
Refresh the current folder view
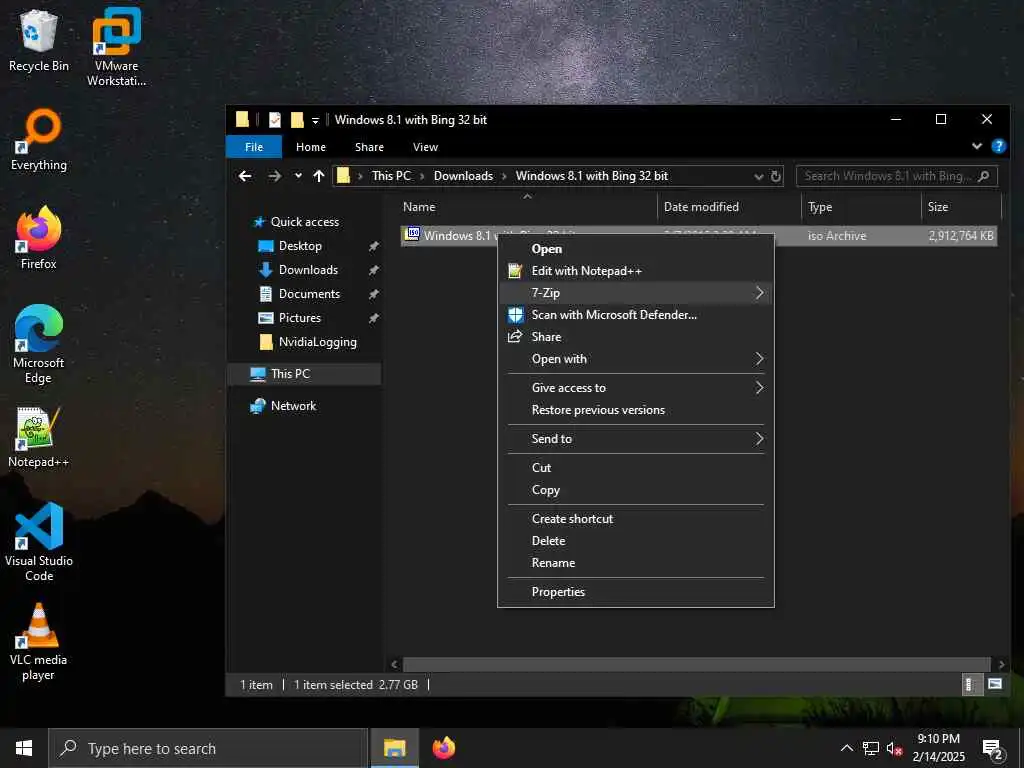coord(776,176)
